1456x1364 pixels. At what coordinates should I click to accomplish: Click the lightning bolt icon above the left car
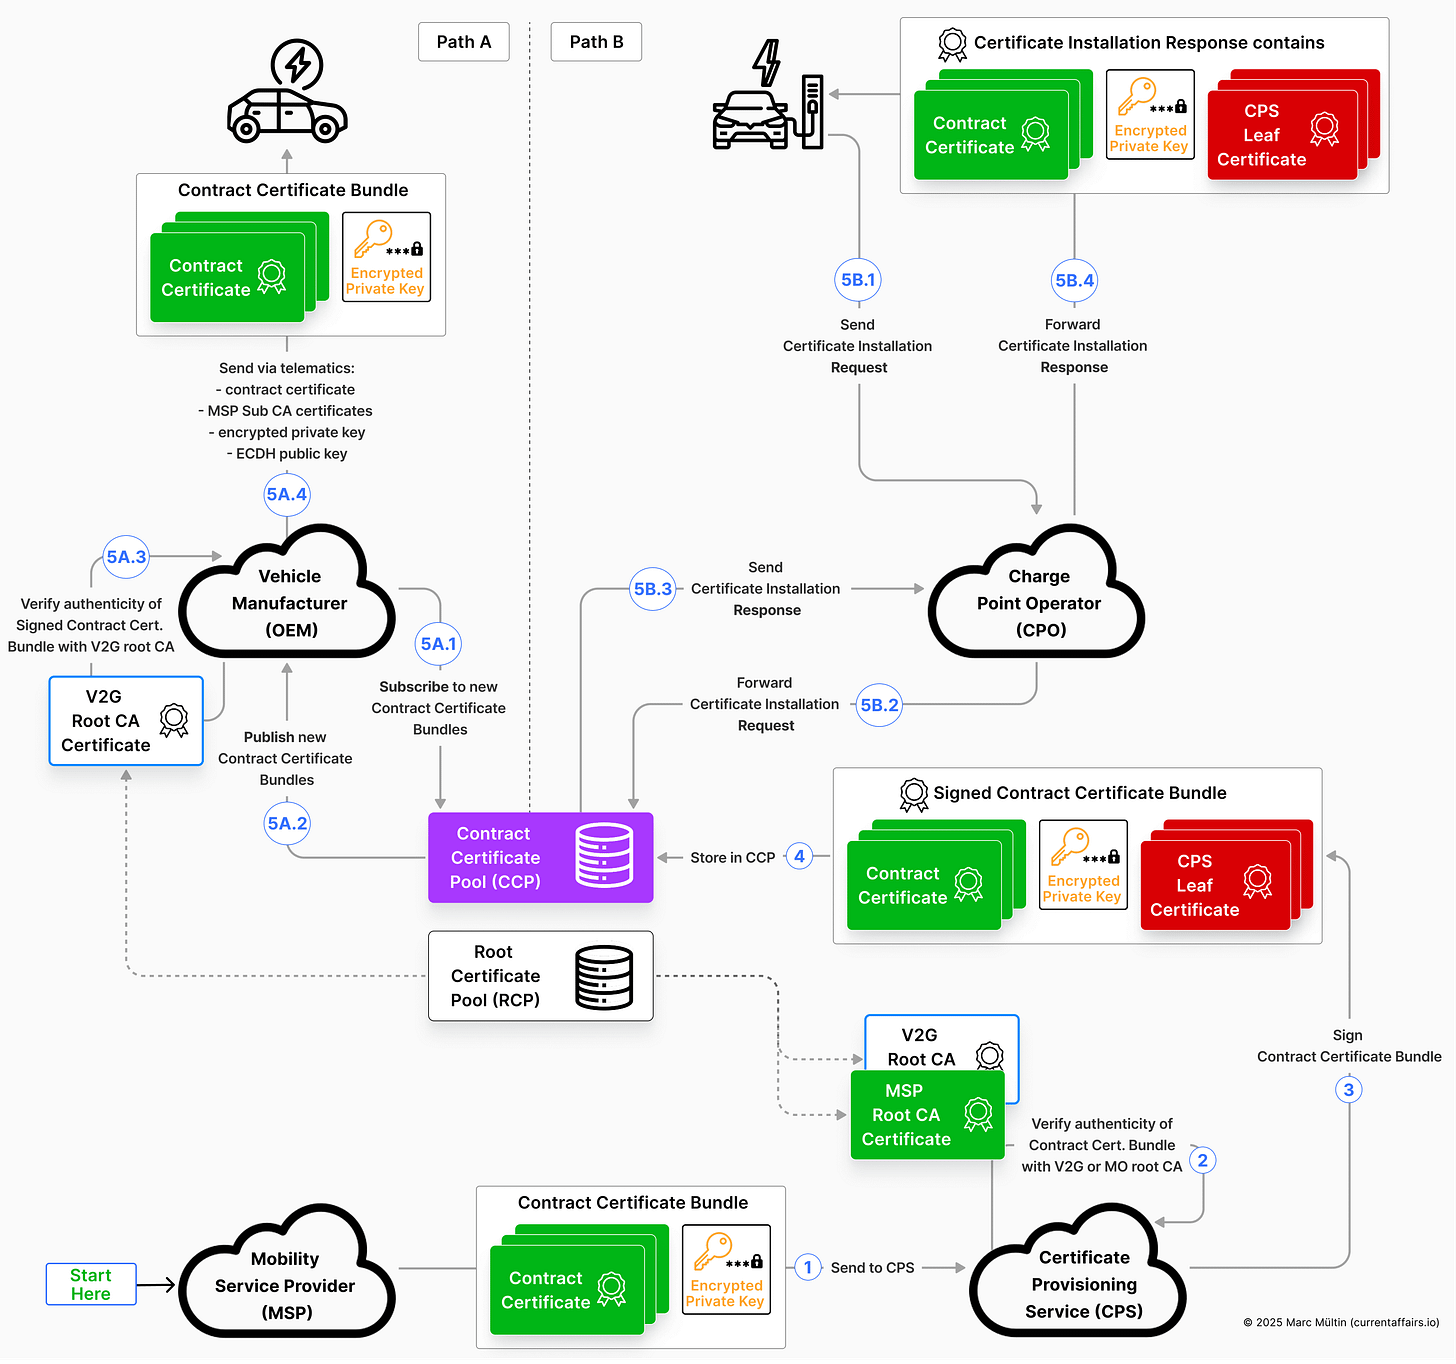[291, 62]
